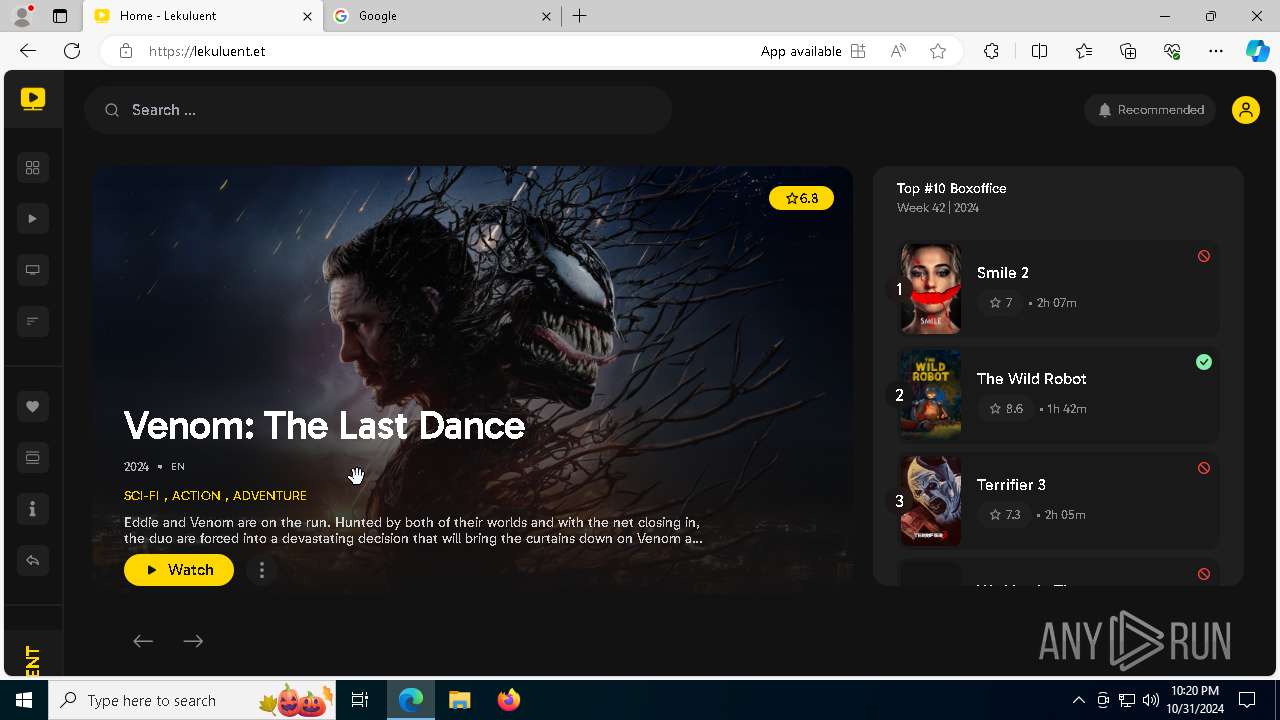
Task: Switch to the Google browser tab
Action: click(442, 16)
